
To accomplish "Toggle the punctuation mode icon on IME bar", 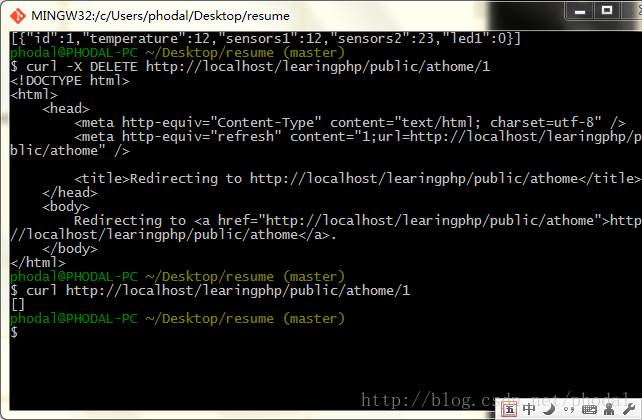I will coord(569,409).
